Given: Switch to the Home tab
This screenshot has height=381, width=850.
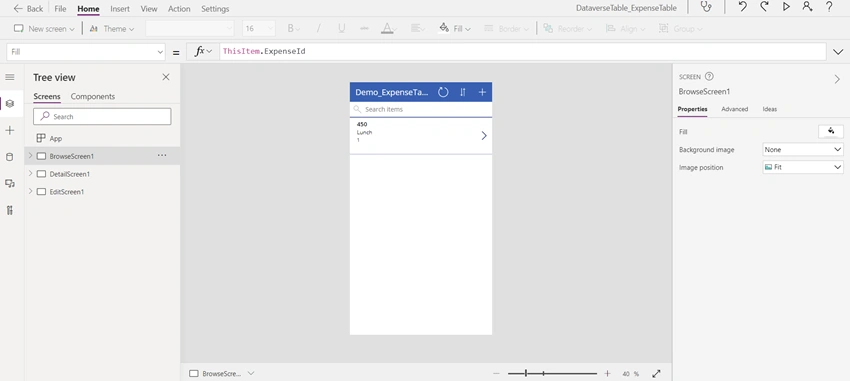Looking at the screenshot, I should (88, 9).
